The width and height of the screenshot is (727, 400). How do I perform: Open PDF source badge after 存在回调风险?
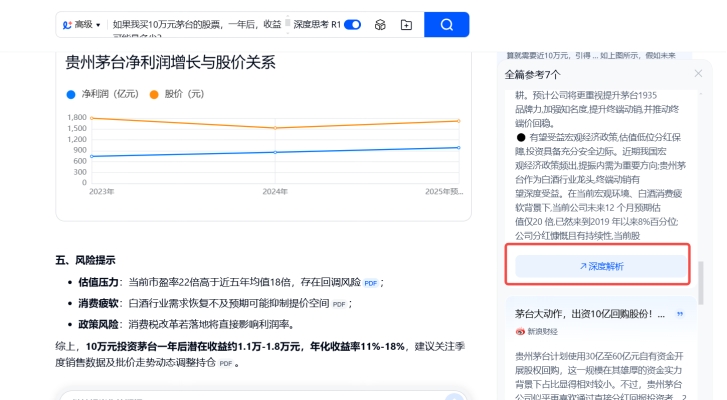[x=371, y=283]
